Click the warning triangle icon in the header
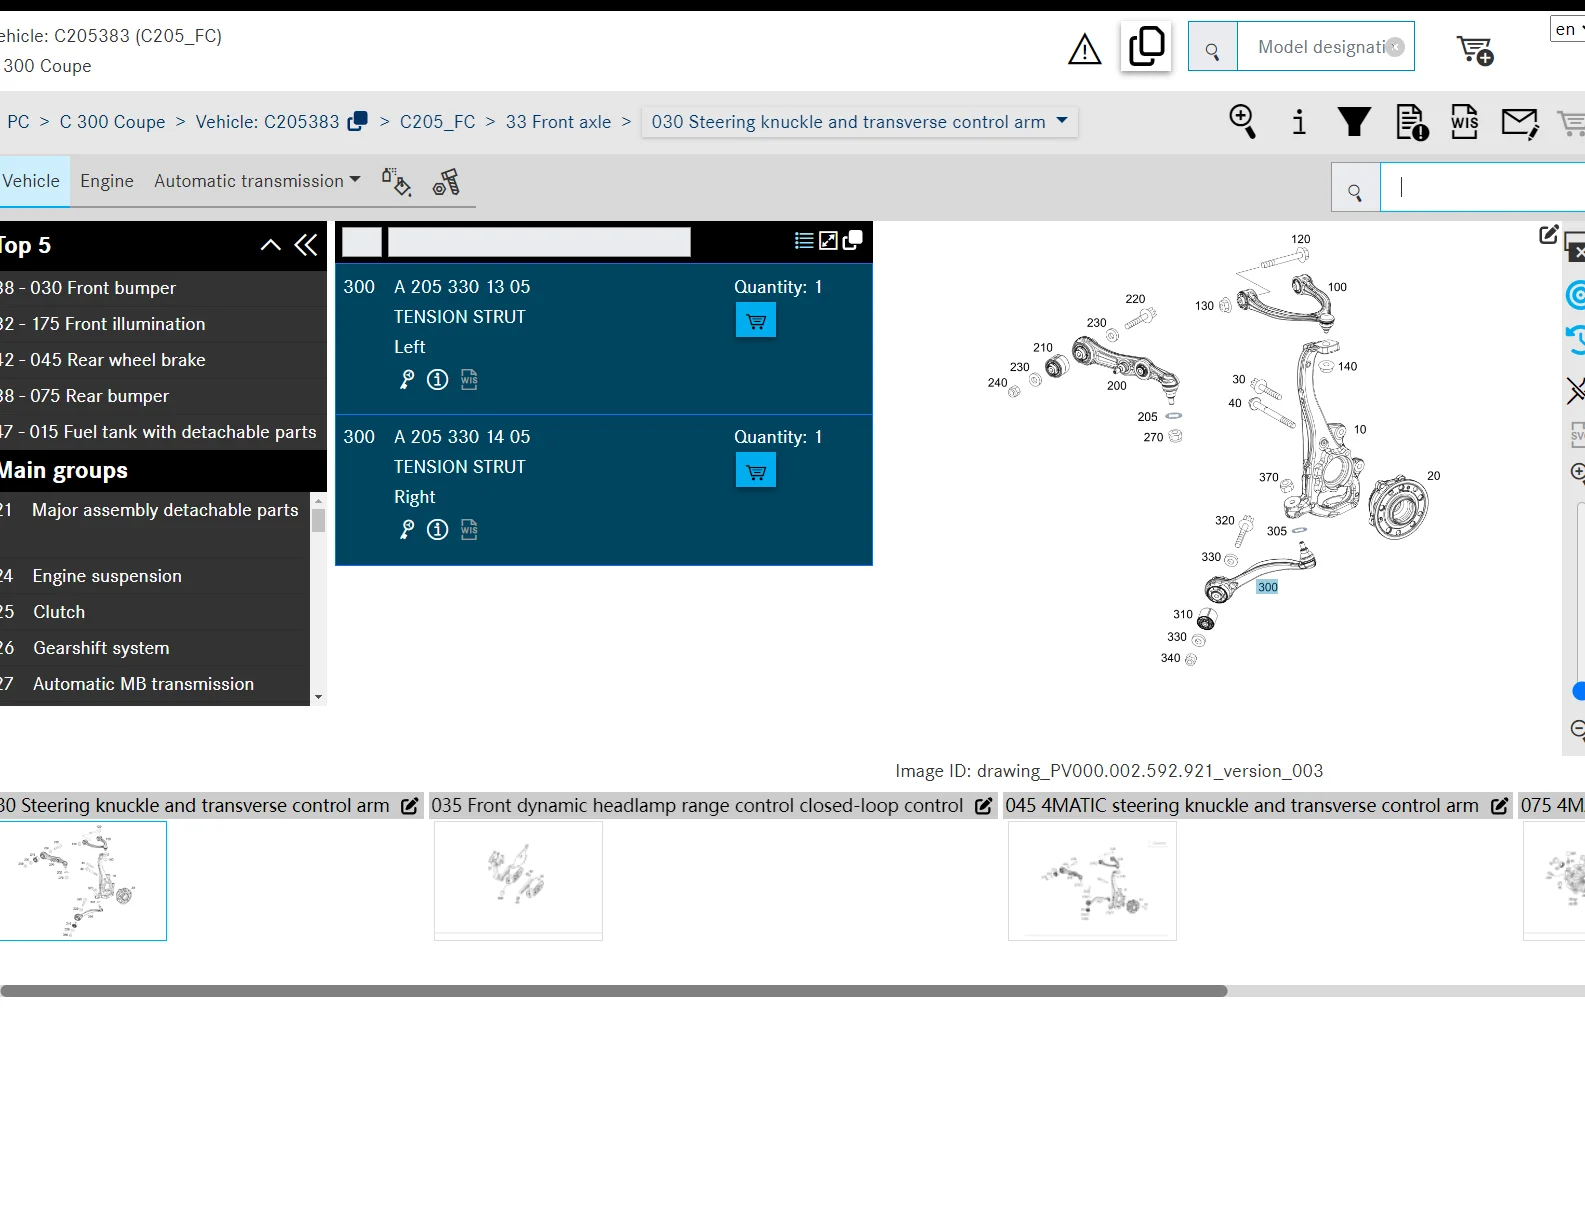The image size is (1585, 1206). pyautogui.click(x=1085, y=48)
